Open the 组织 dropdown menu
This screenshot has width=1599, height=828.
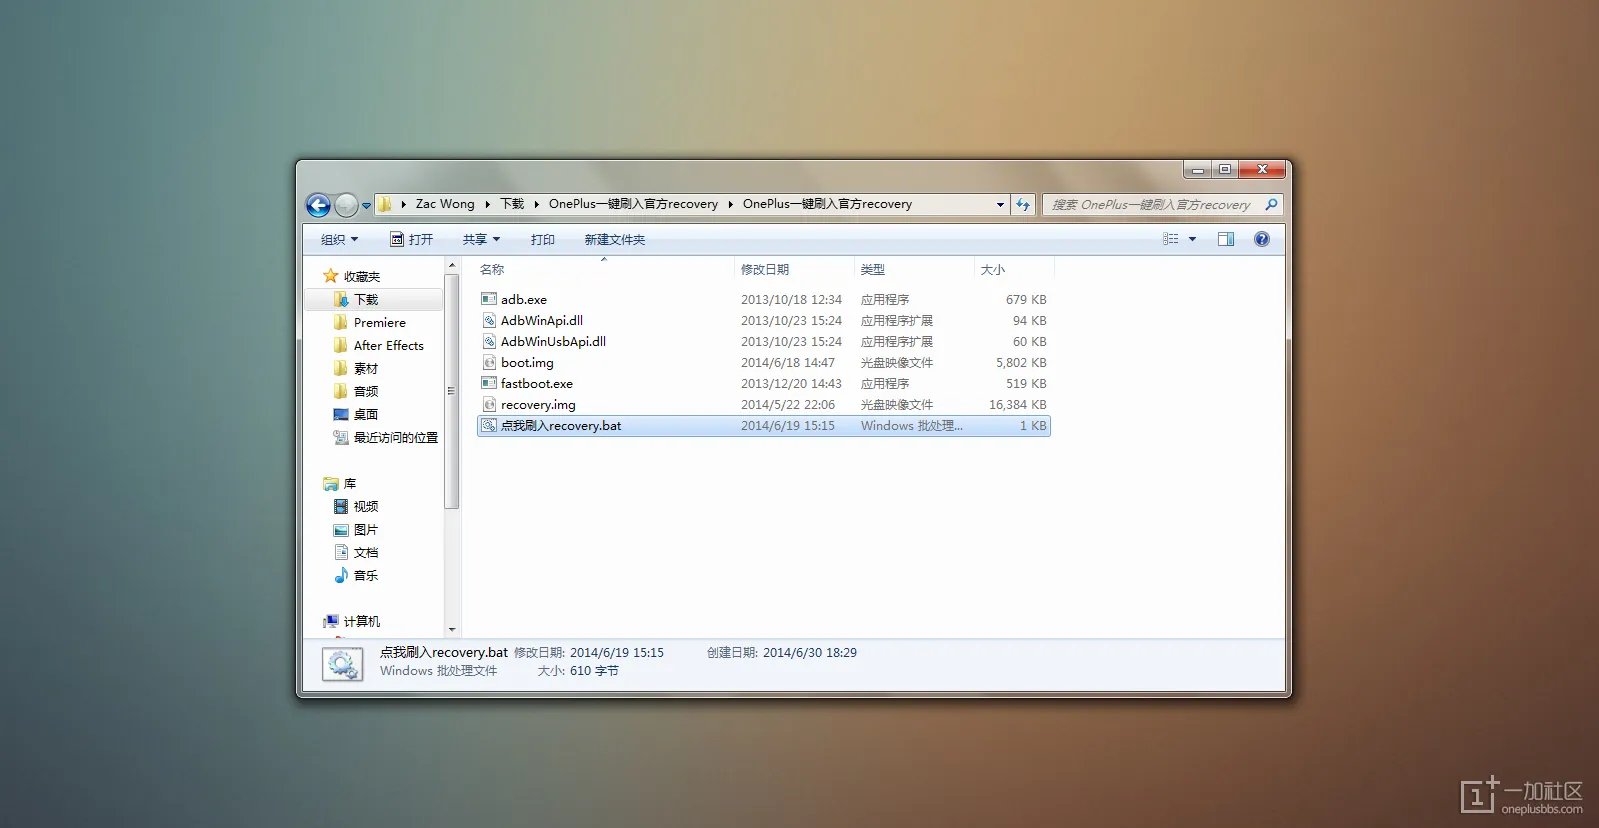[x=339, y=240]
